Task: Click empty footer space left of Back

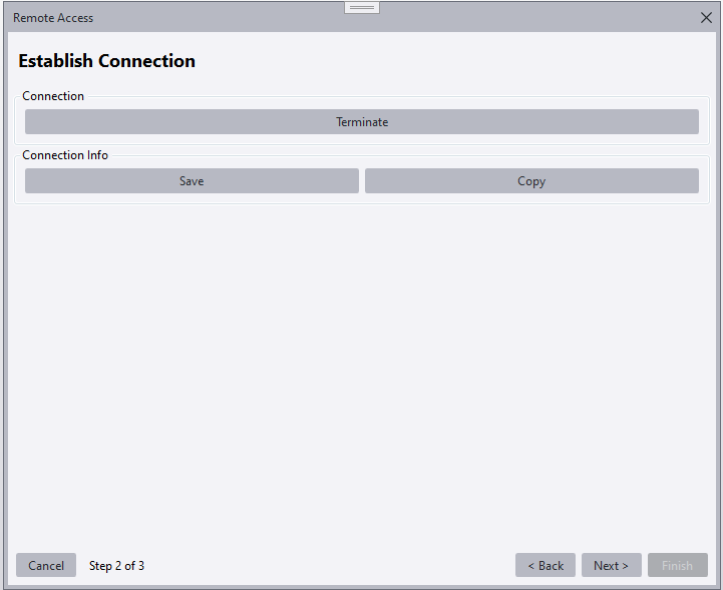Action: [330, 565]
